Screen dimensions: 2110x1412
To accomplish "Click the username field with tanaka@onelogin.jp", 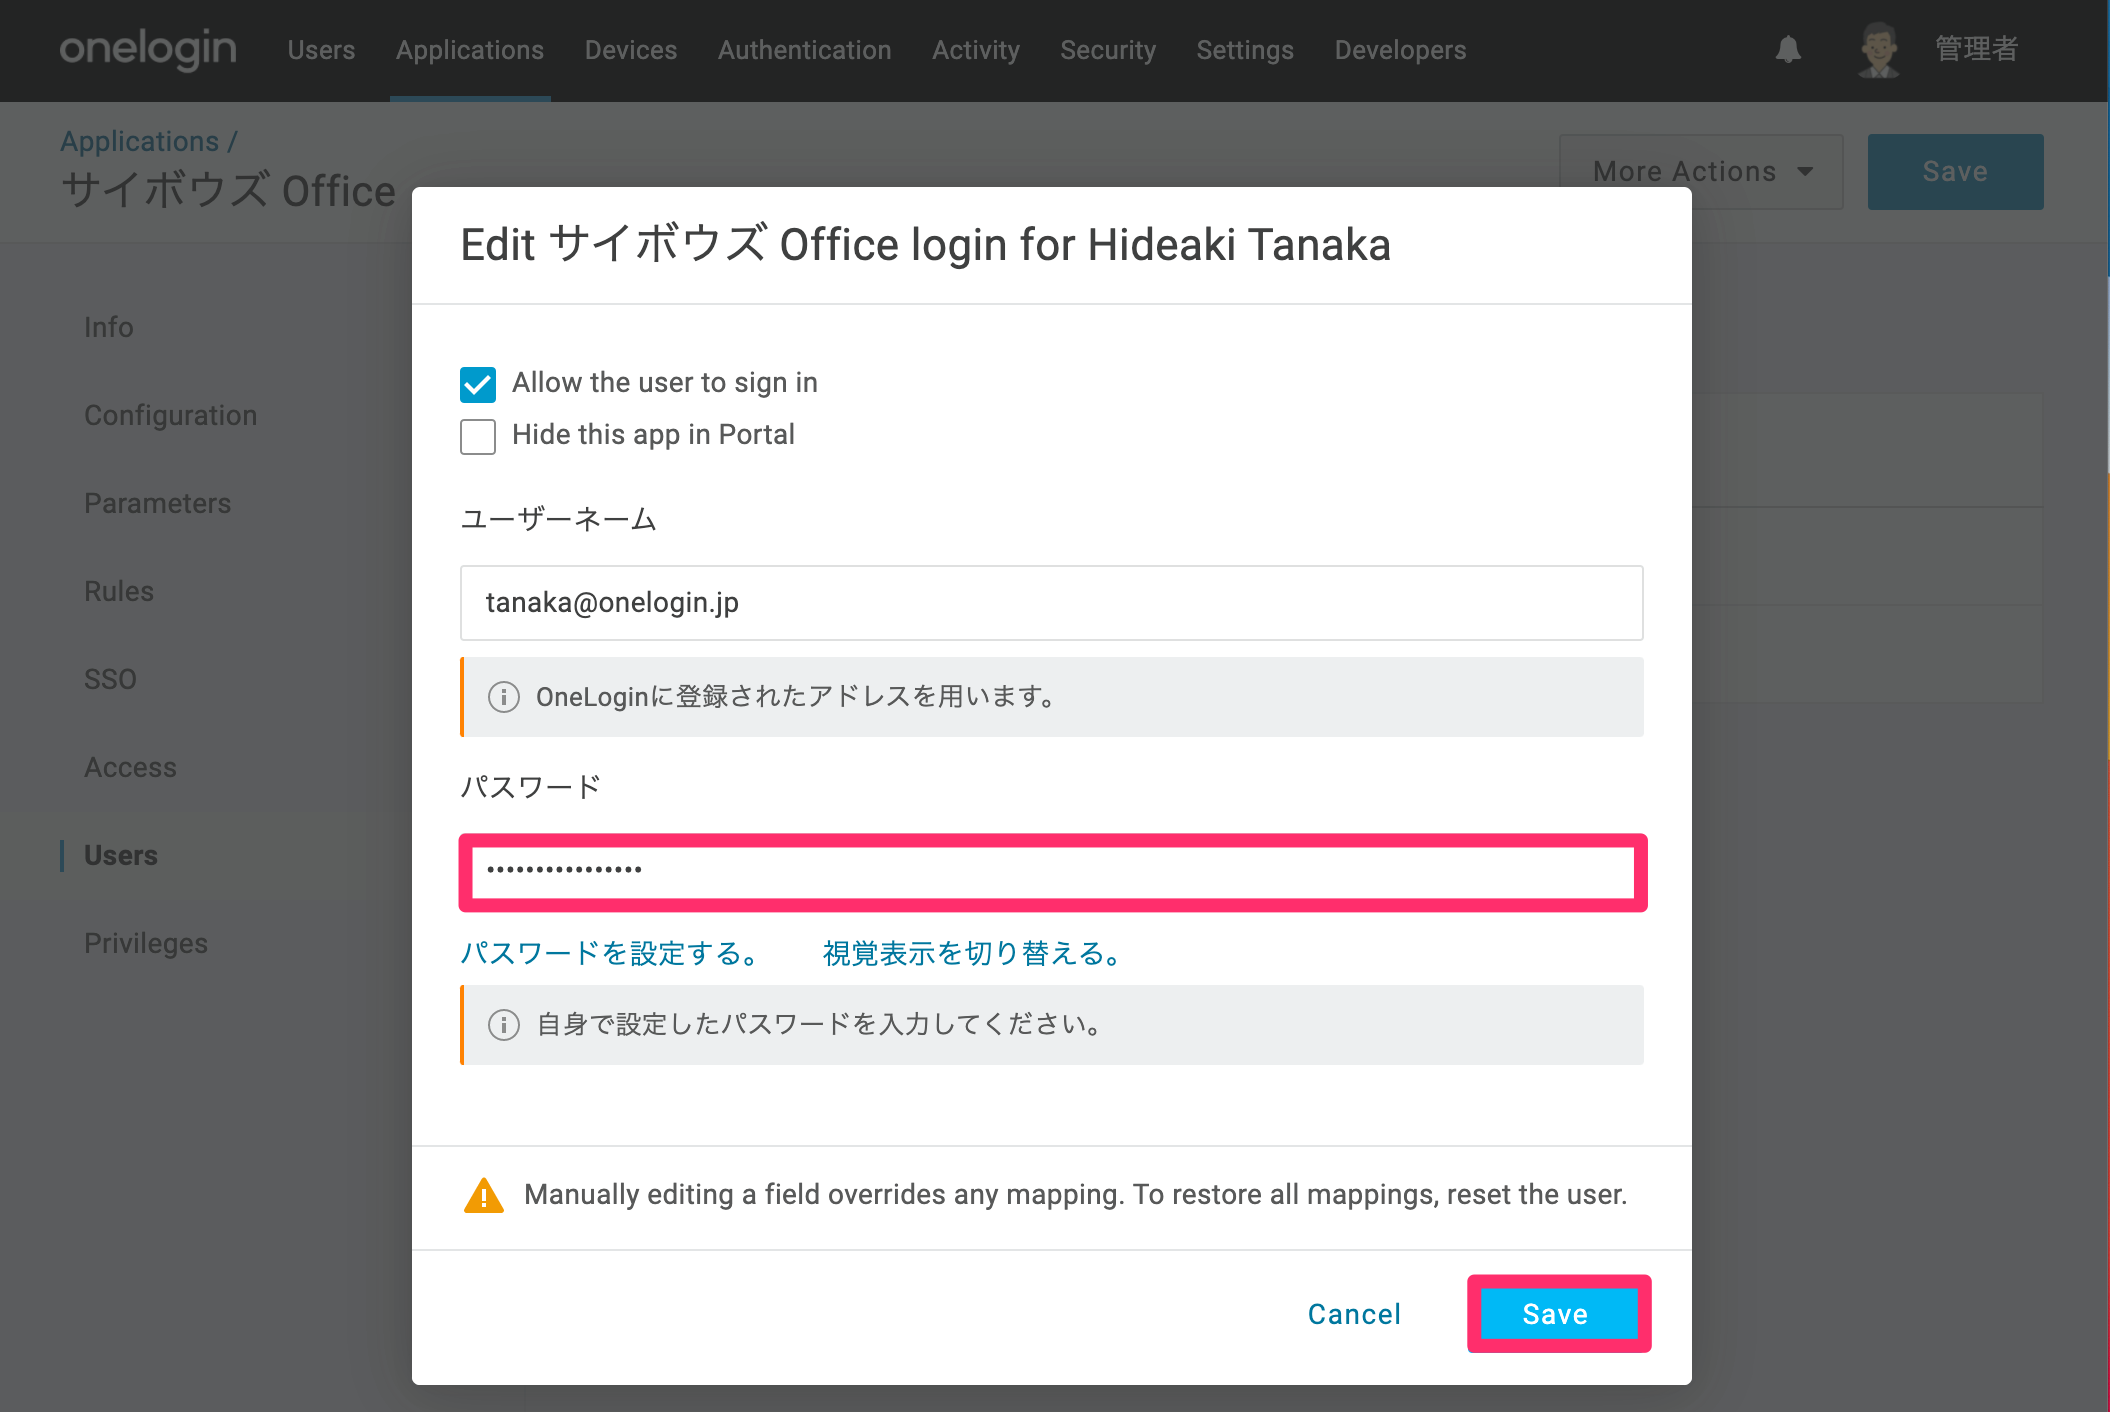I will click(1052, 603).
